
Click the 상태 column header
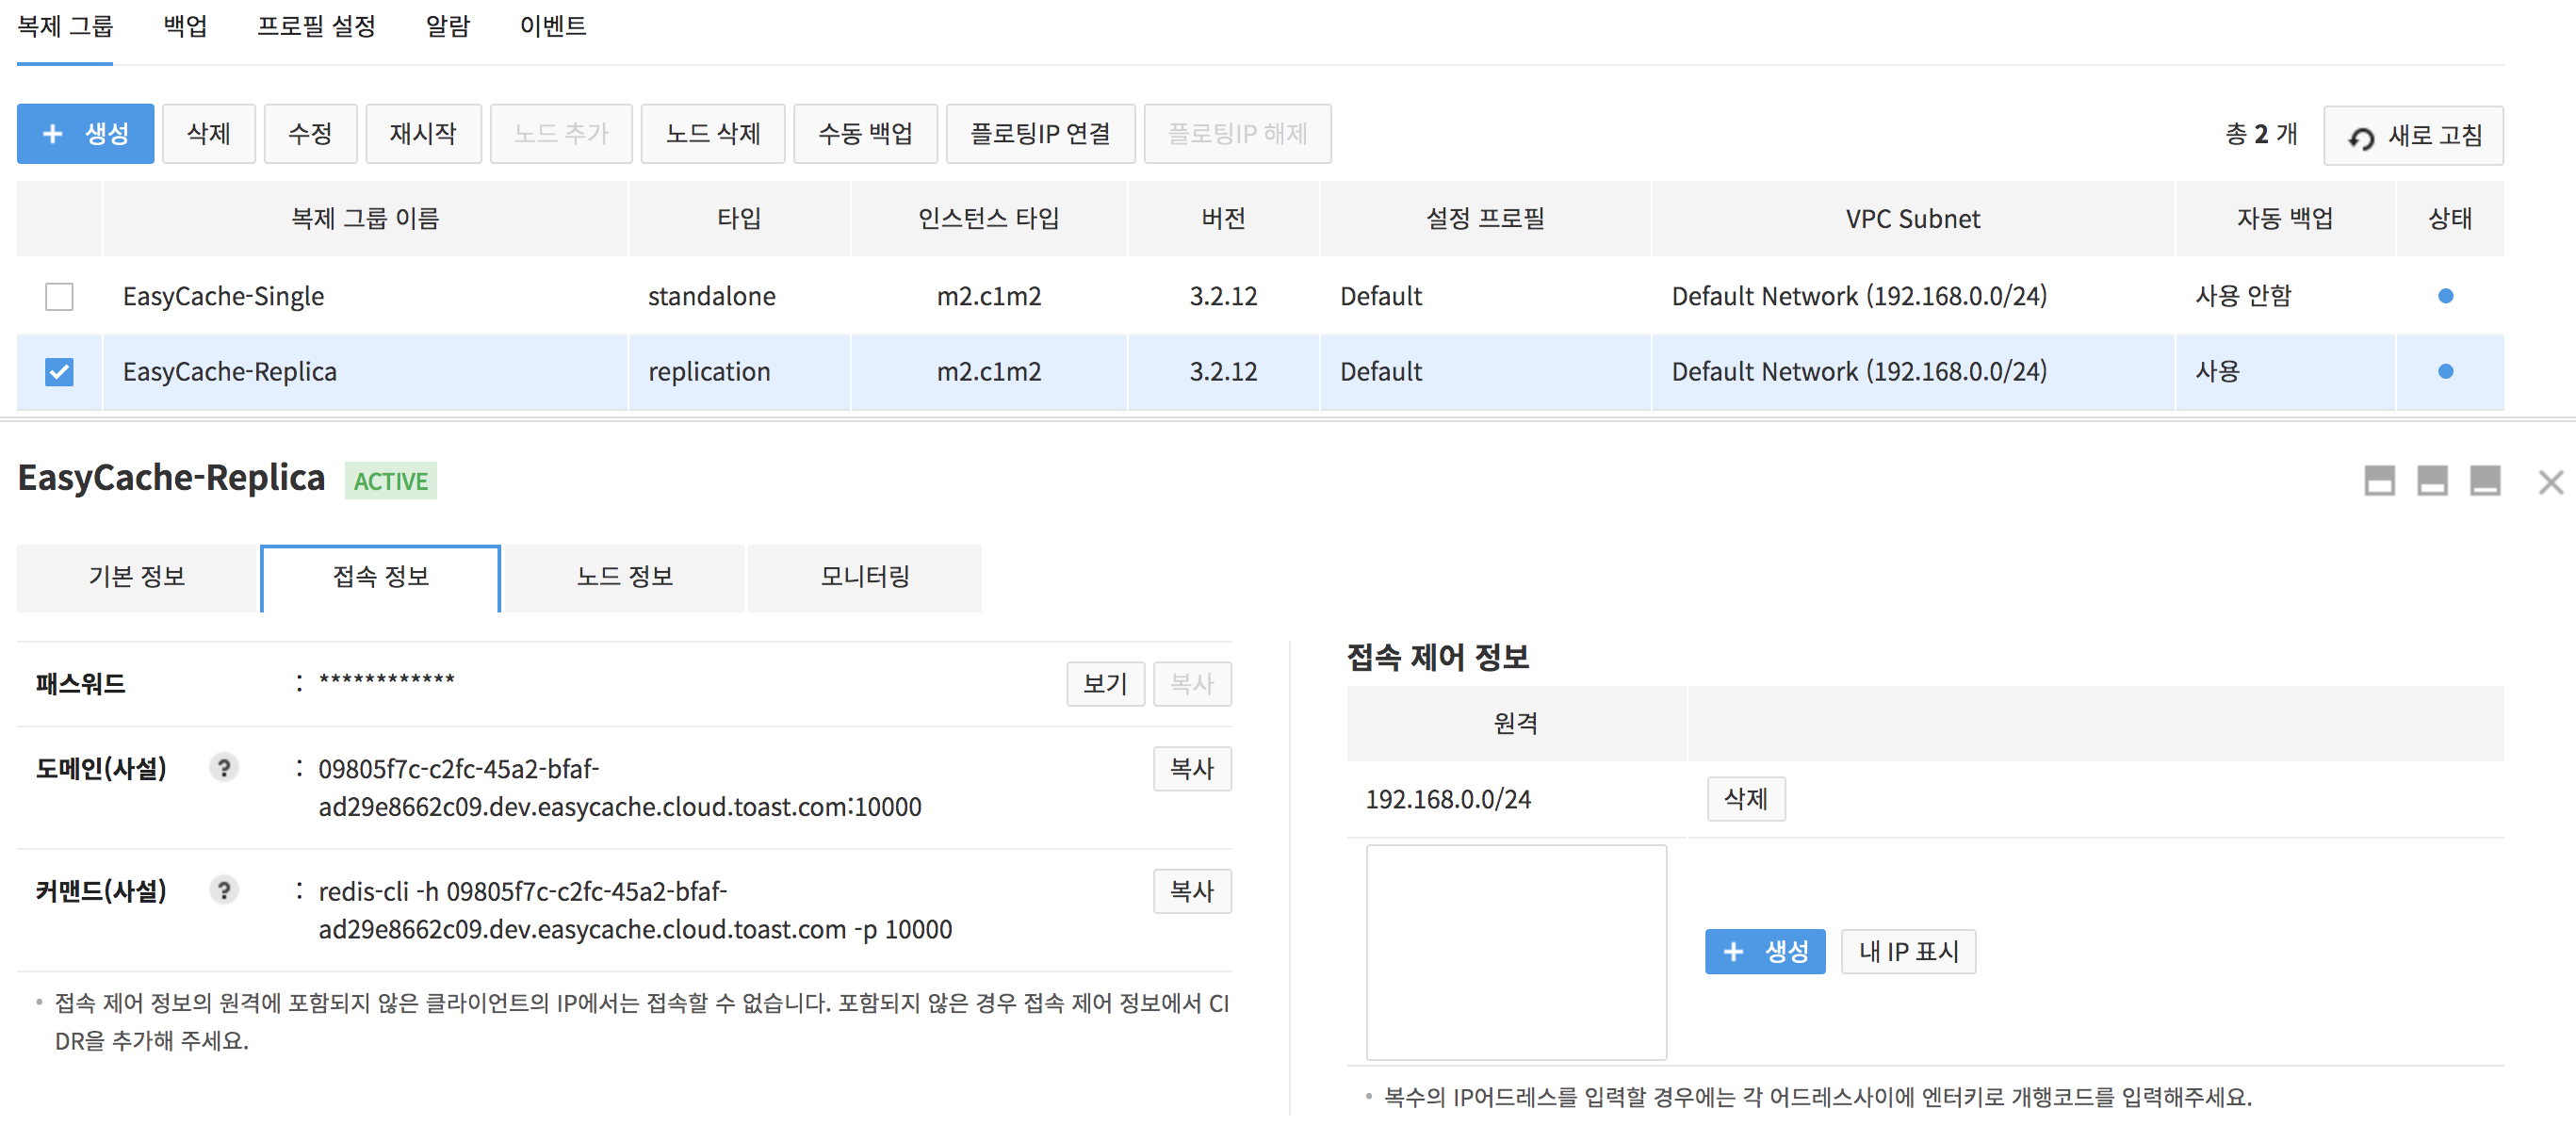(2450, 219)
